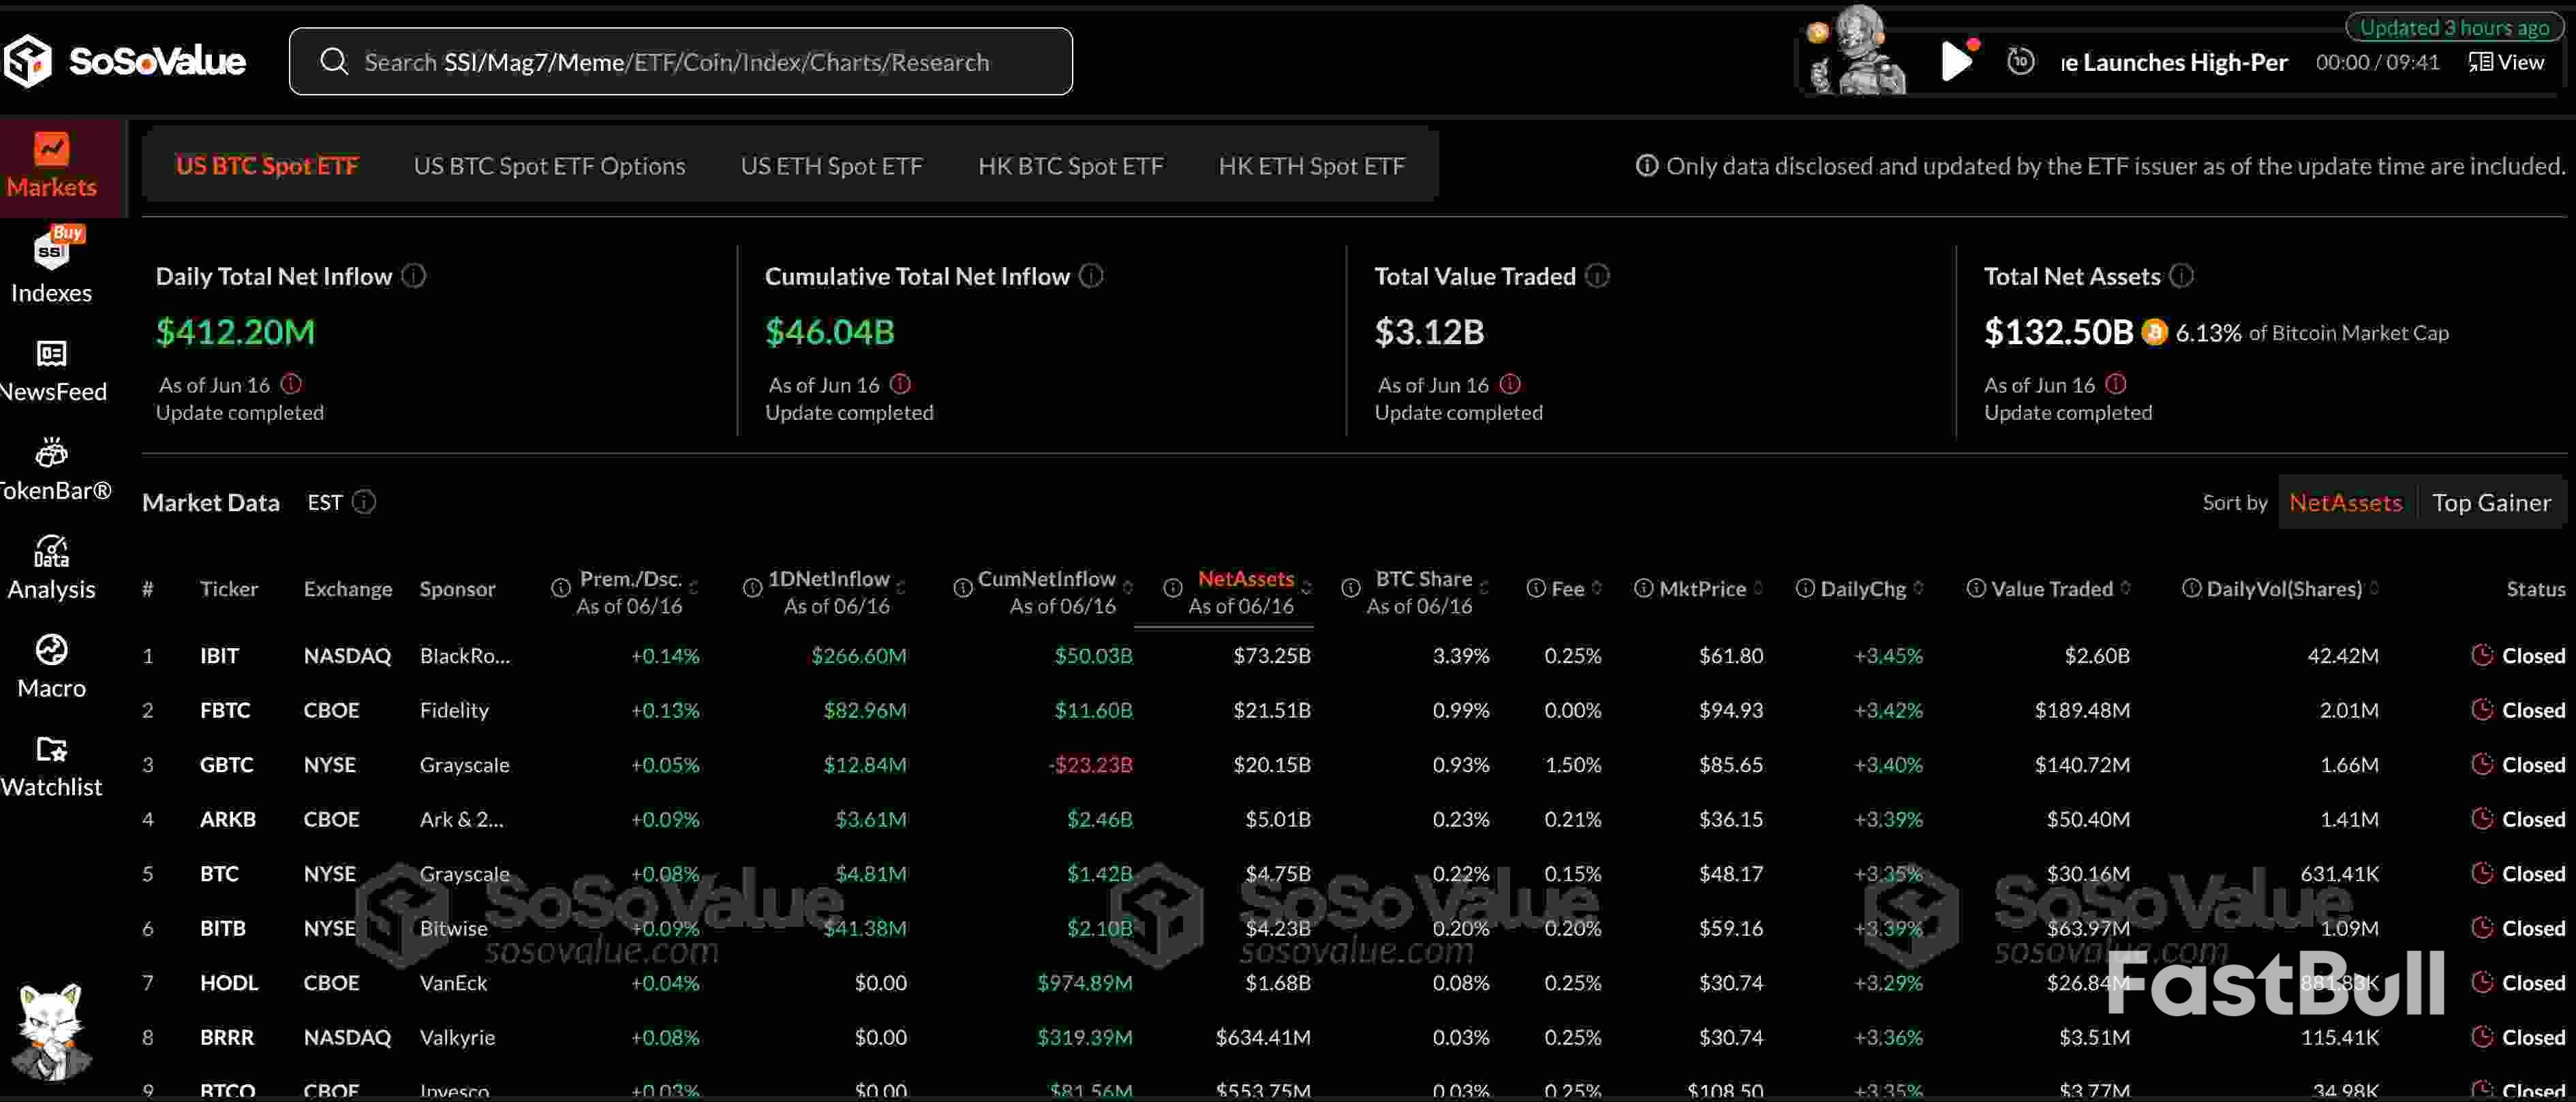Open the HK BTC Spot ETF tab
Screen dimensions: 2576x1102
pos(1070,166)
